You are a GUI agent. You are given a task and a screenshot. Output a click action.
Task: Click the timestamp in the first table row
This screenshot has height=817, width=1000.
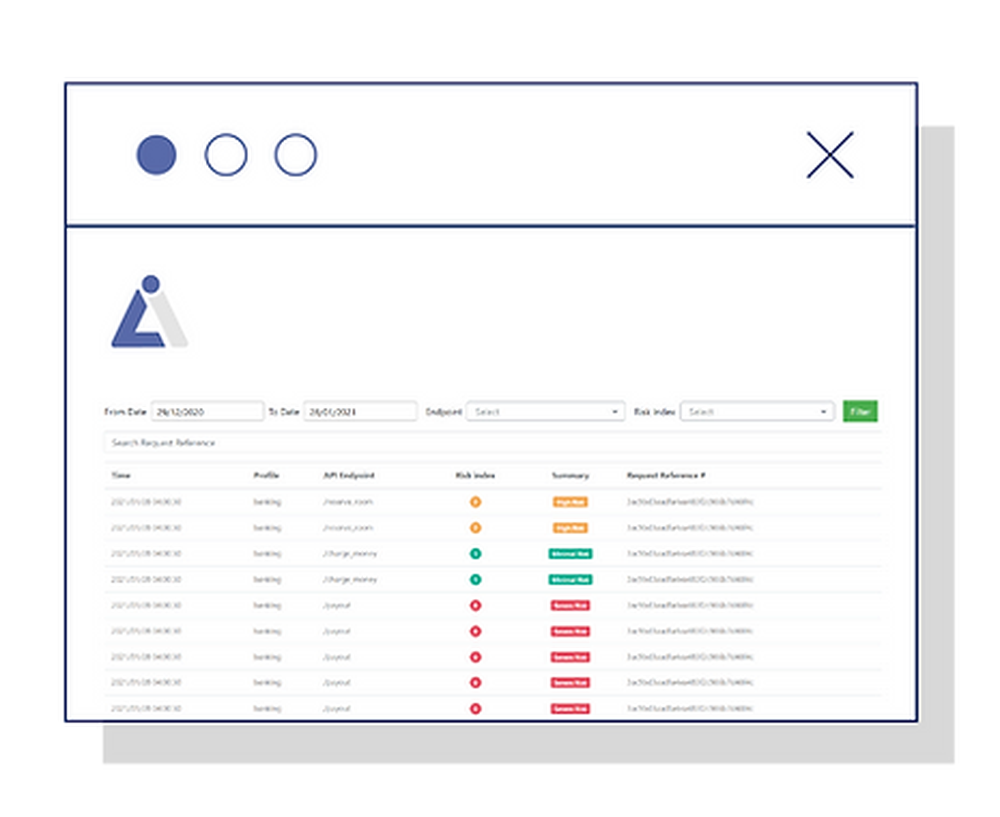click(146, 502)
